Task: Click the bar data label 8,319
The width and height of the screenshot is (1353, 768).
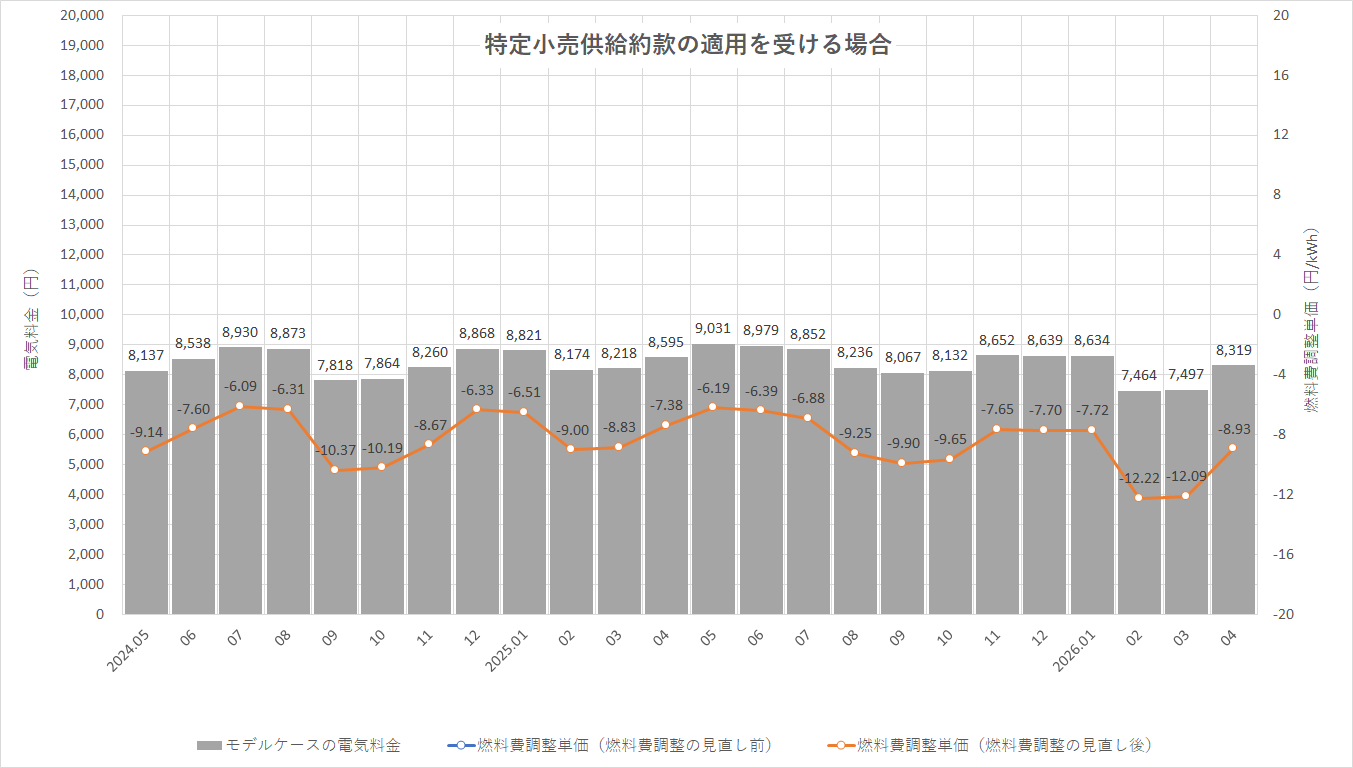Action: pyautogui.click(x=1233, y=350)
